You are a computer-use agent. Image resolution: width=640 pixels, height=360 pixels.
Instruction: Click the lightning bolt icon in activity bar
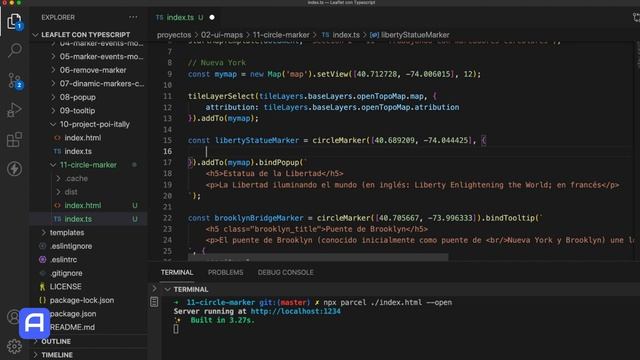click(x=14, y=169)
